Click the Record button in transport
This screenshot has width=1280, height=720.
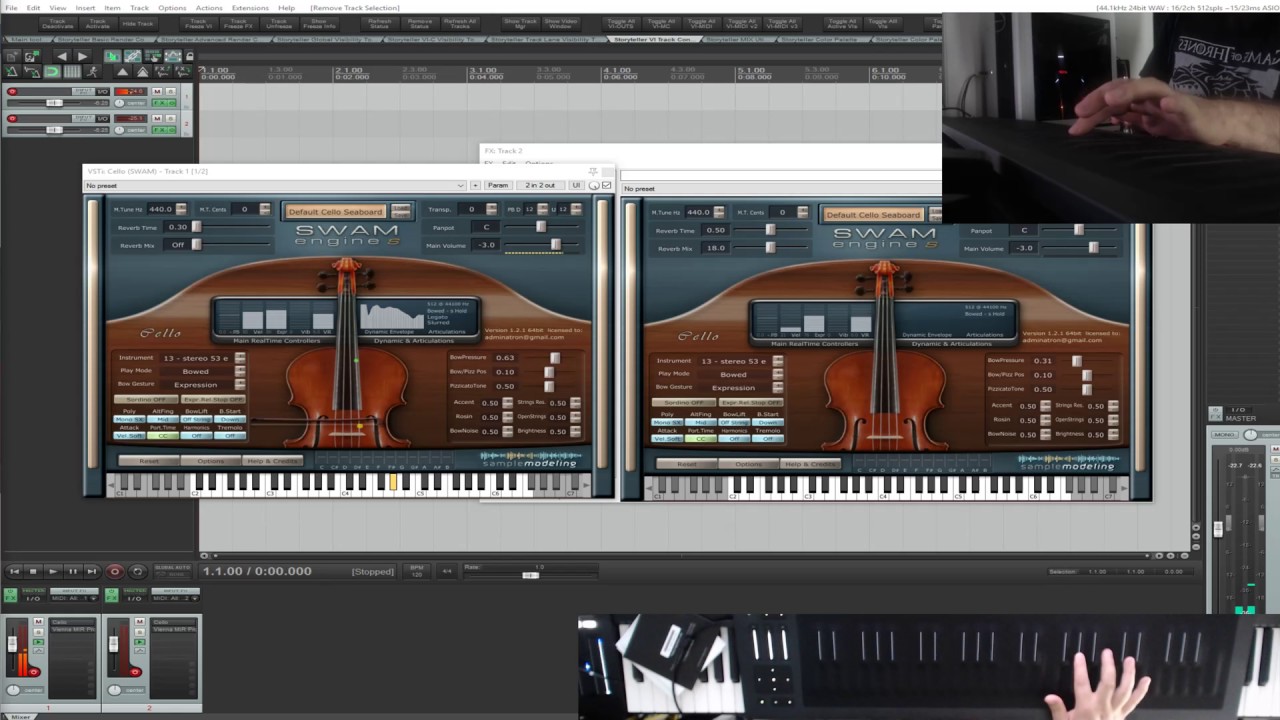(x=114, y=571)
